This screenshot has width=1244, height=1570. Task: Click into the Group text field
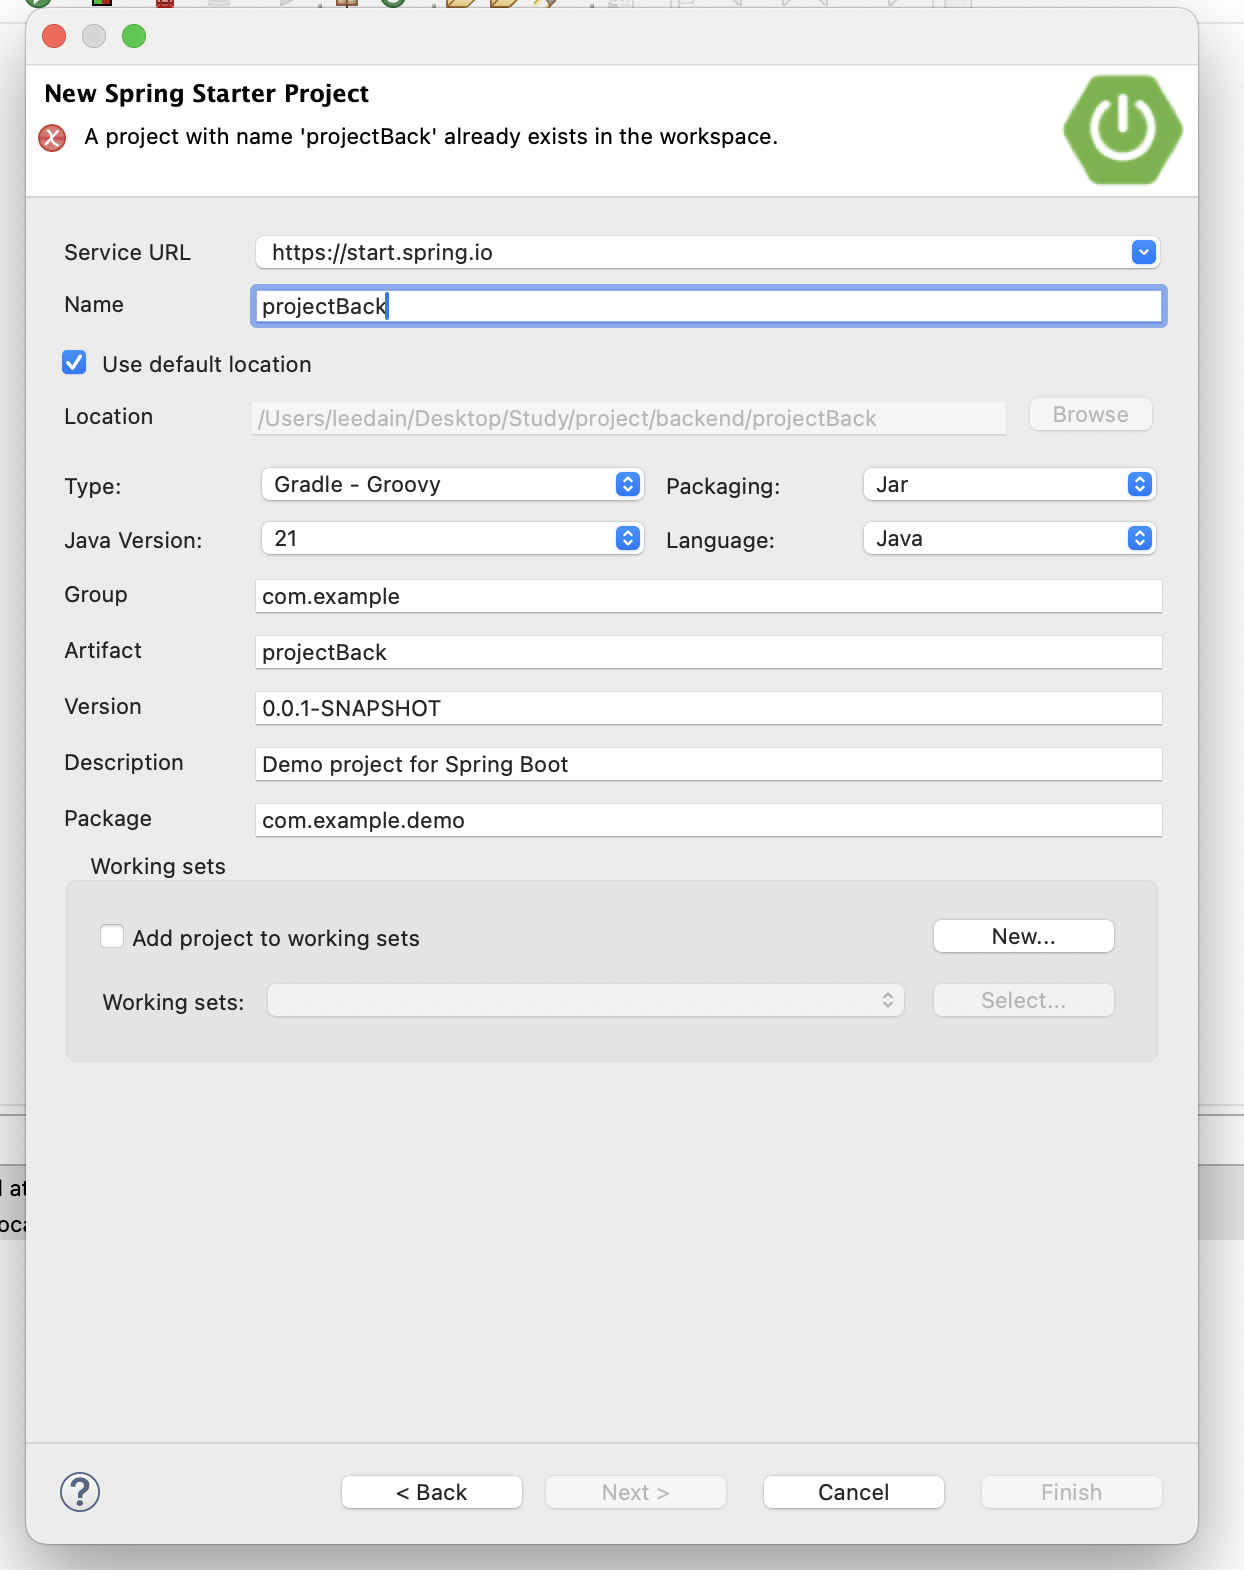tap(708, 596)
